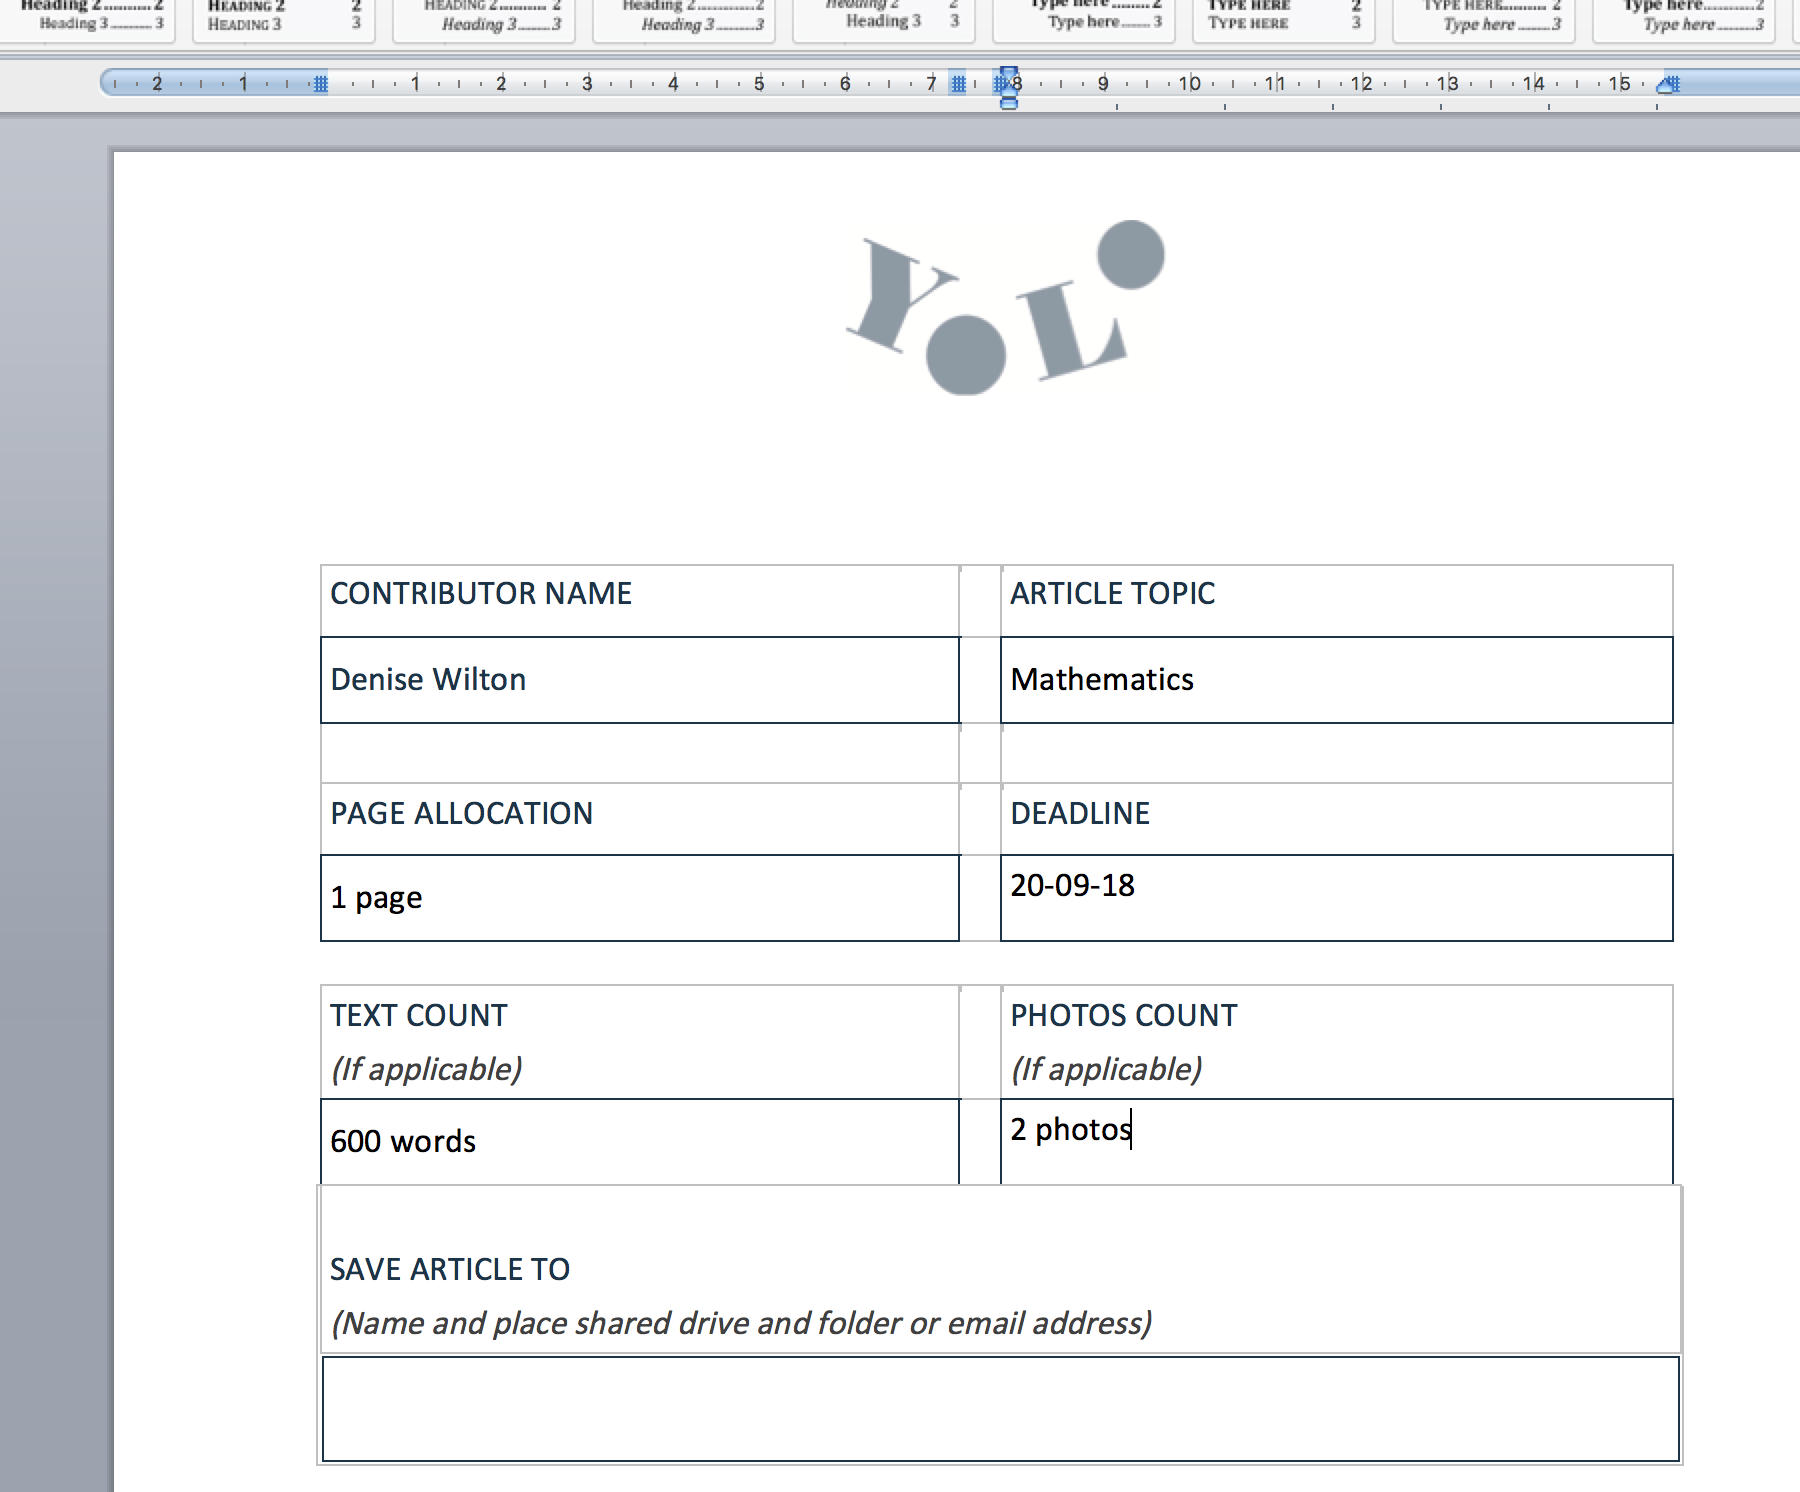The height and width of the screenshot is (1492, 1800).
Task: Choose the all-caps TYPE HERE contents style thumbnail
Action: (x=1284, y=19)
